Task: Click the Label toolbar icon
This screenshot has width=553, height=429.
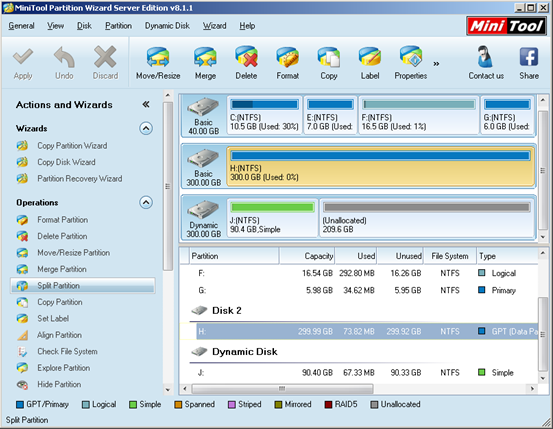Action: coord(370,57)
